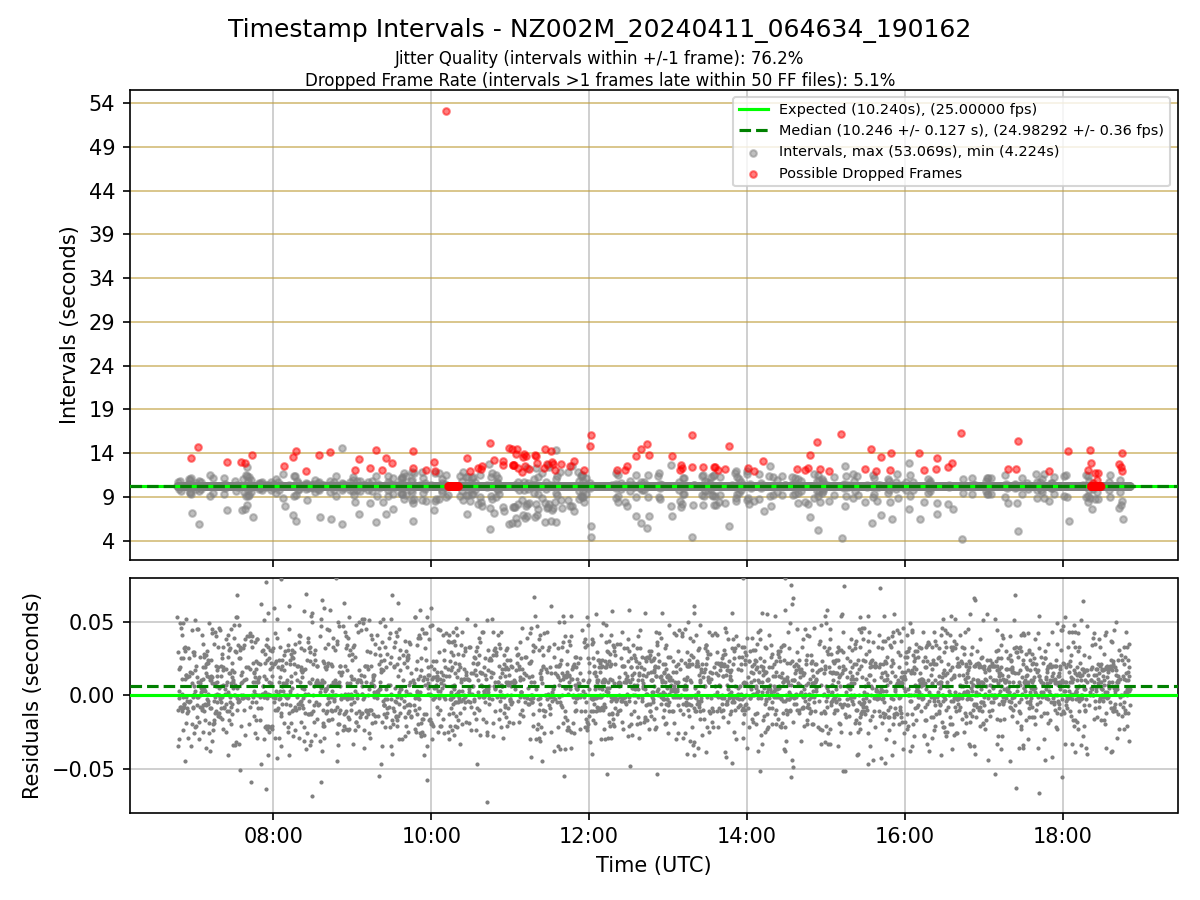Select the Jitter Quality 76.2% subtitle line
This screenshot has height=900, width=1200.
pos(599,58)
